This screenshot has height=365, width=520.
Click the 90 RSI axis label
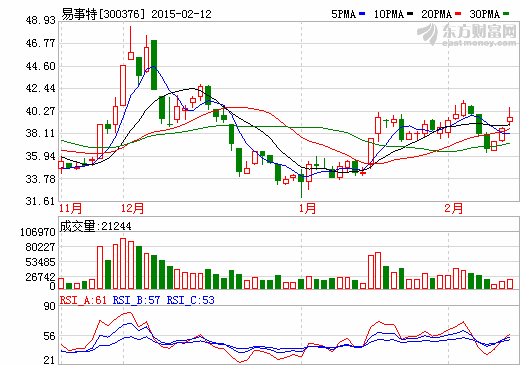(49, 306)
